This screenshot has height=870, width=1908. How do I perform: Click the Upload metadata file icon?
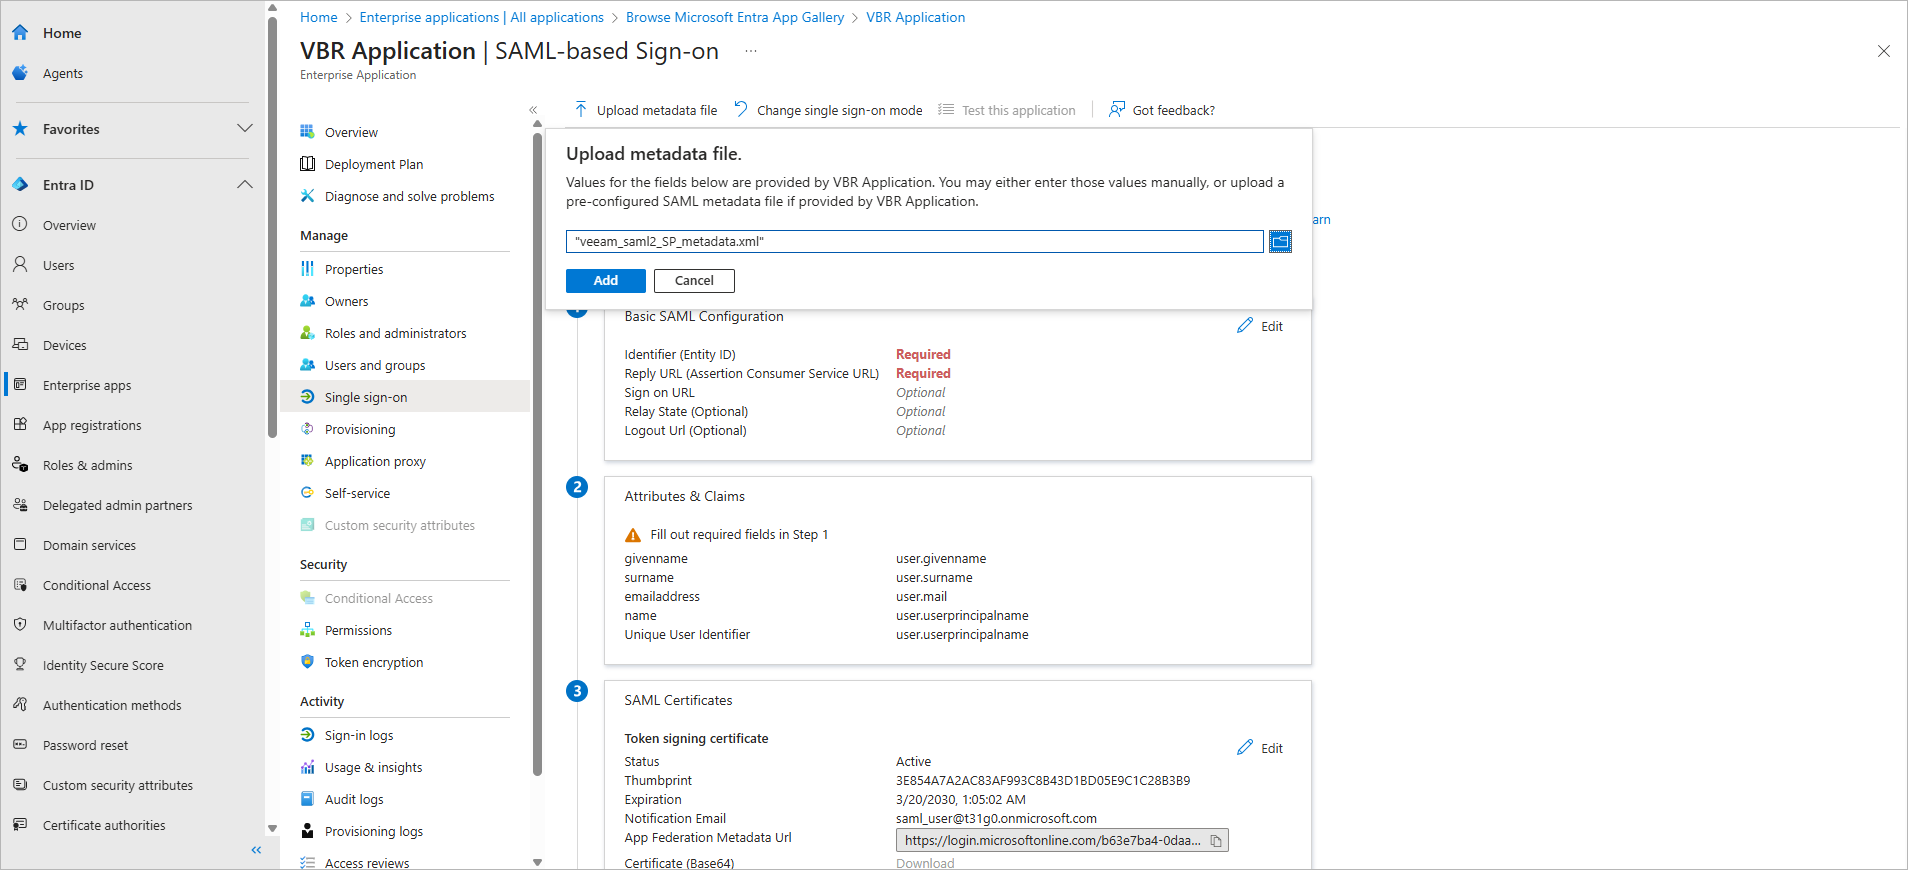pyautogui.click(x=581, y=110)
